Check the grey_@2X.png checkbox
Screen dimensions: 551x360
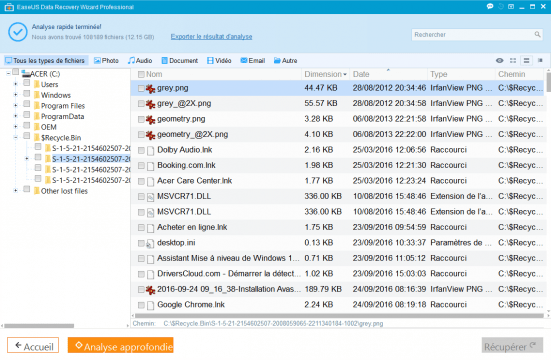141,104
